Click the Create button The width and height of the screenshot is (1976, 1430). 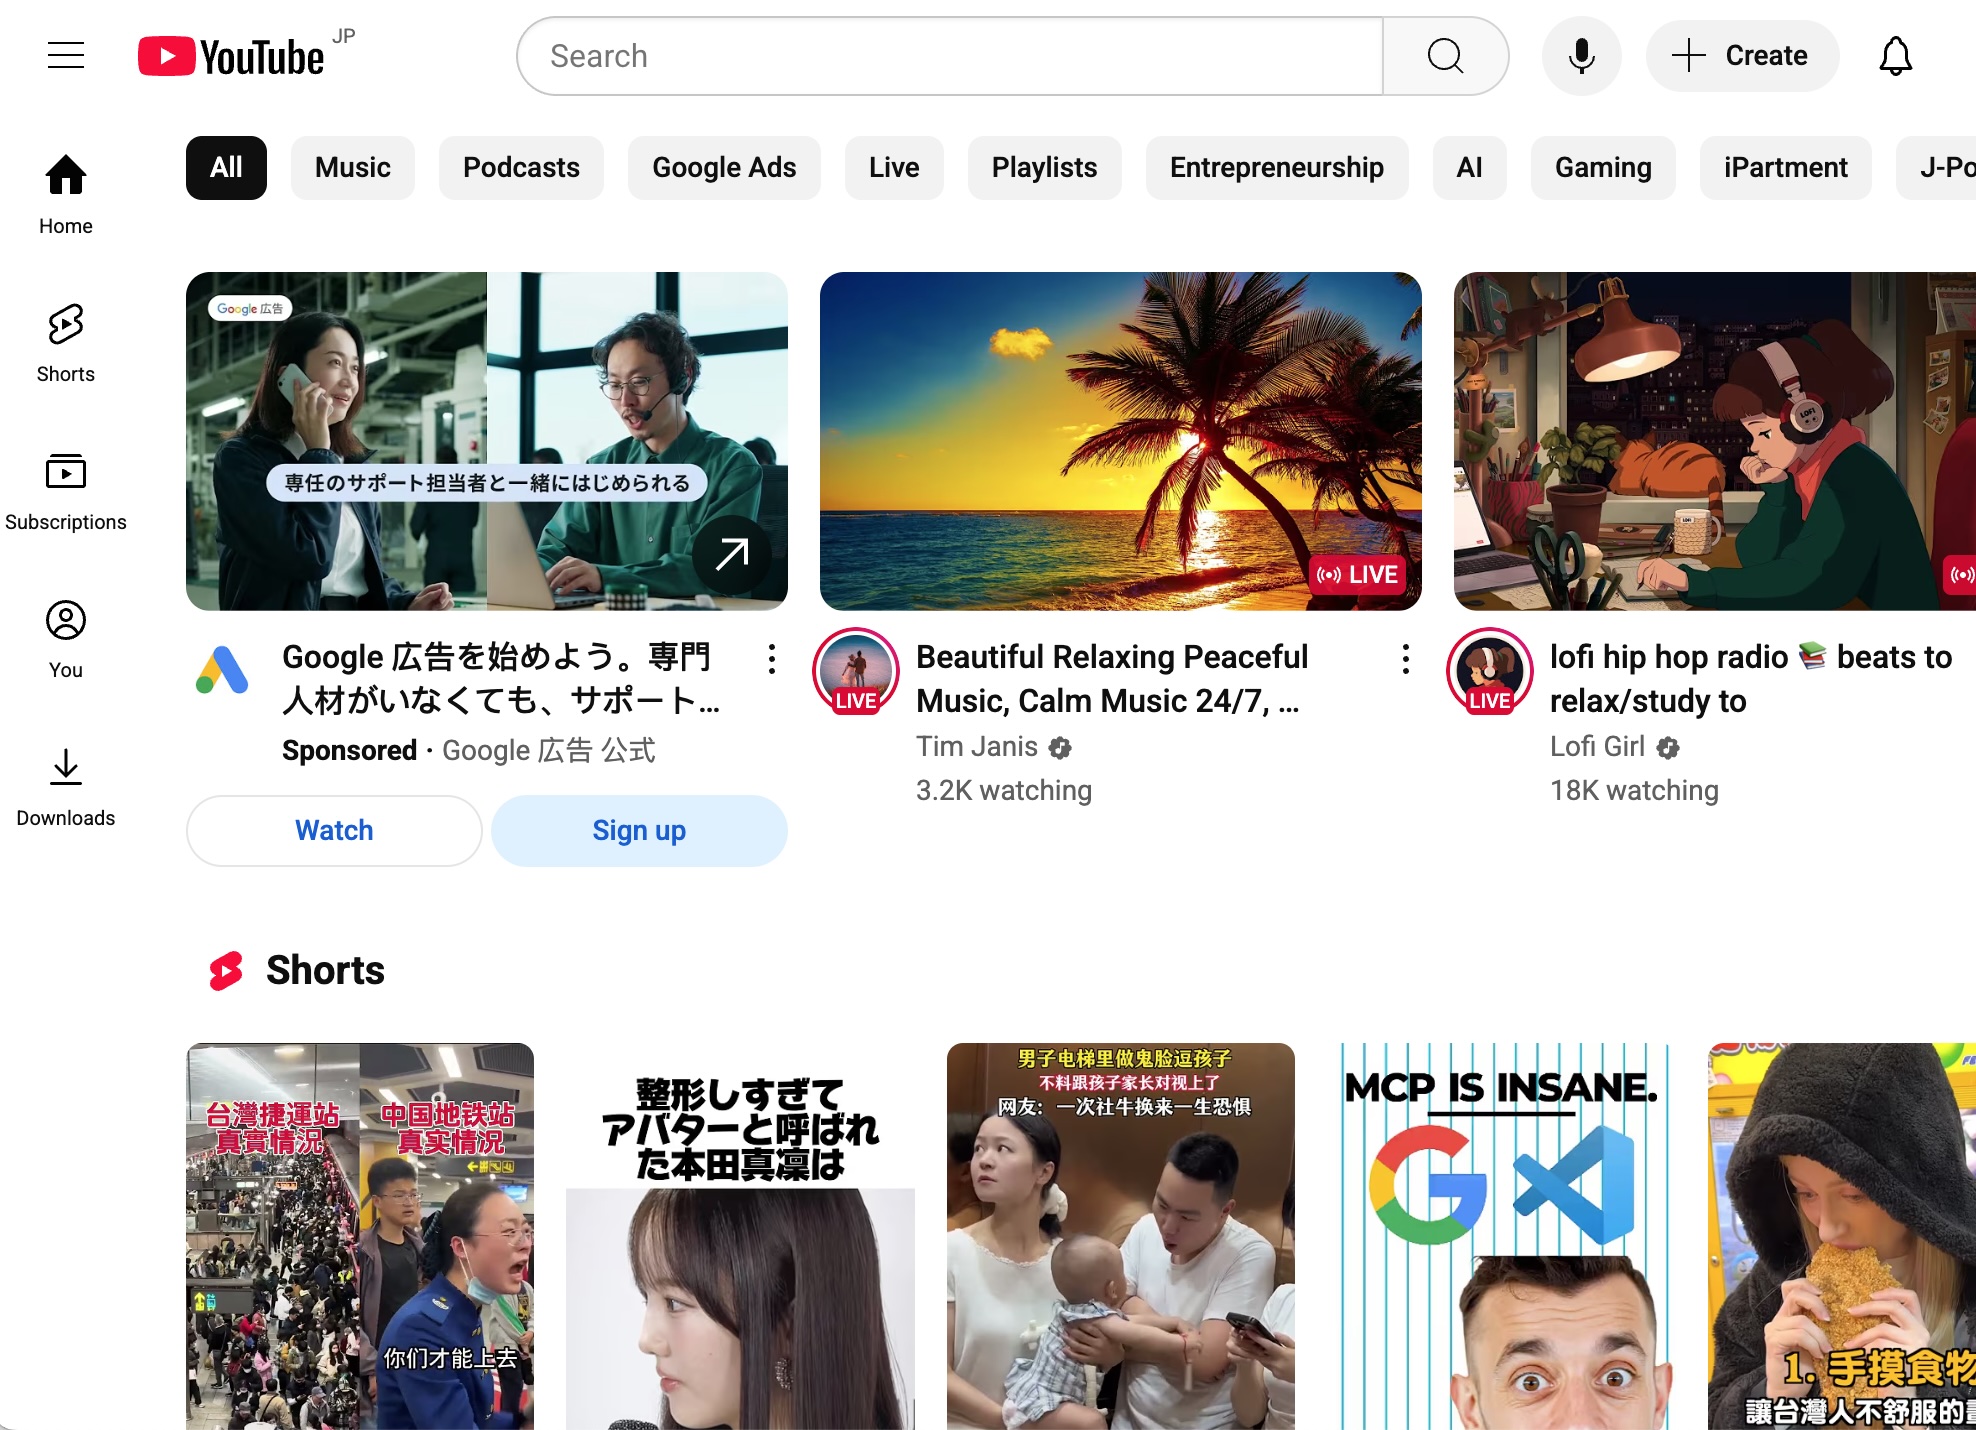click(x=1741, y=56)
